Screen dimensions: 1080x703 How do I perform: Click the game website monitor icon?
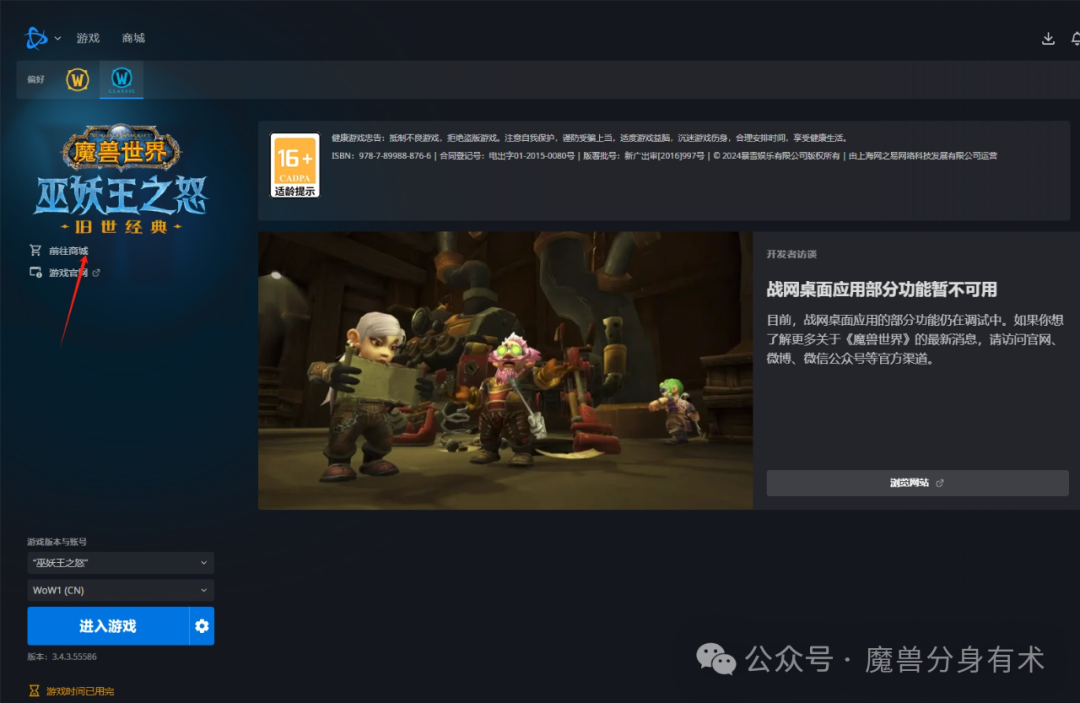[x=36, y=273]
